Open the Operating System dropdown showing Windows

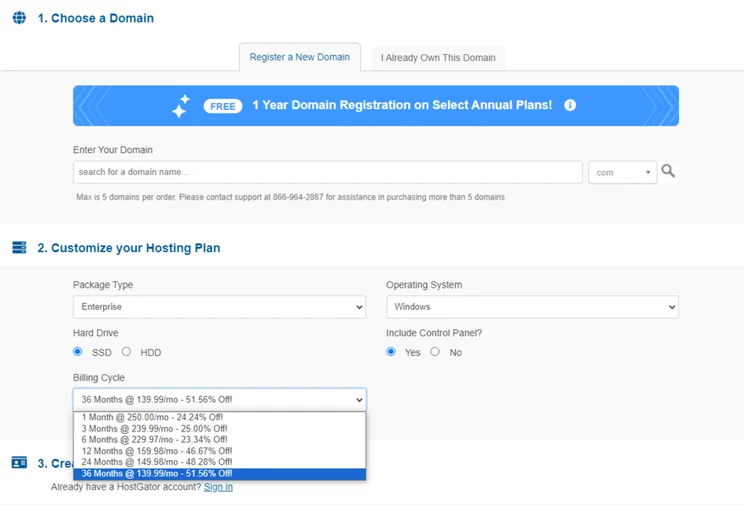532,307
